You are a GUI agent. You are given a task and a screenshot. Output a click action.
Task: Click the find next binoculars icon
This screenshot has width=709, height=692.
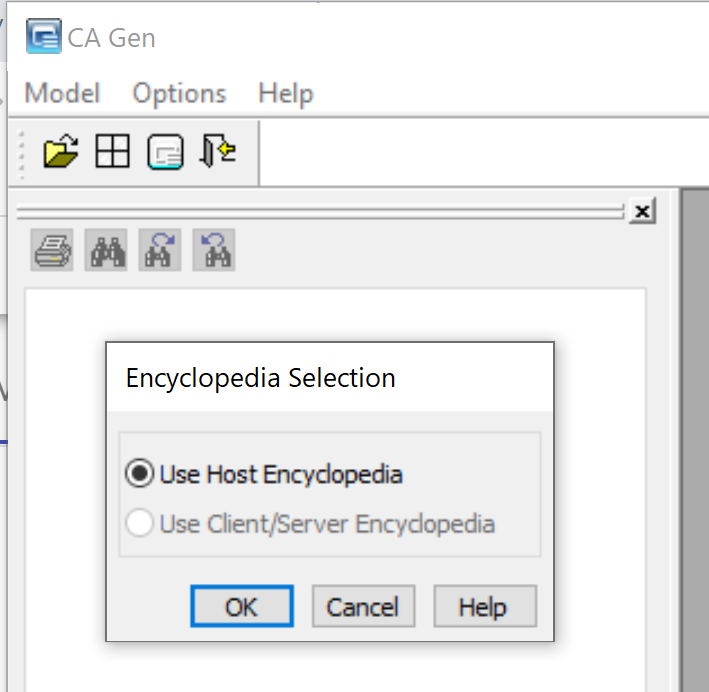[160, 250]
